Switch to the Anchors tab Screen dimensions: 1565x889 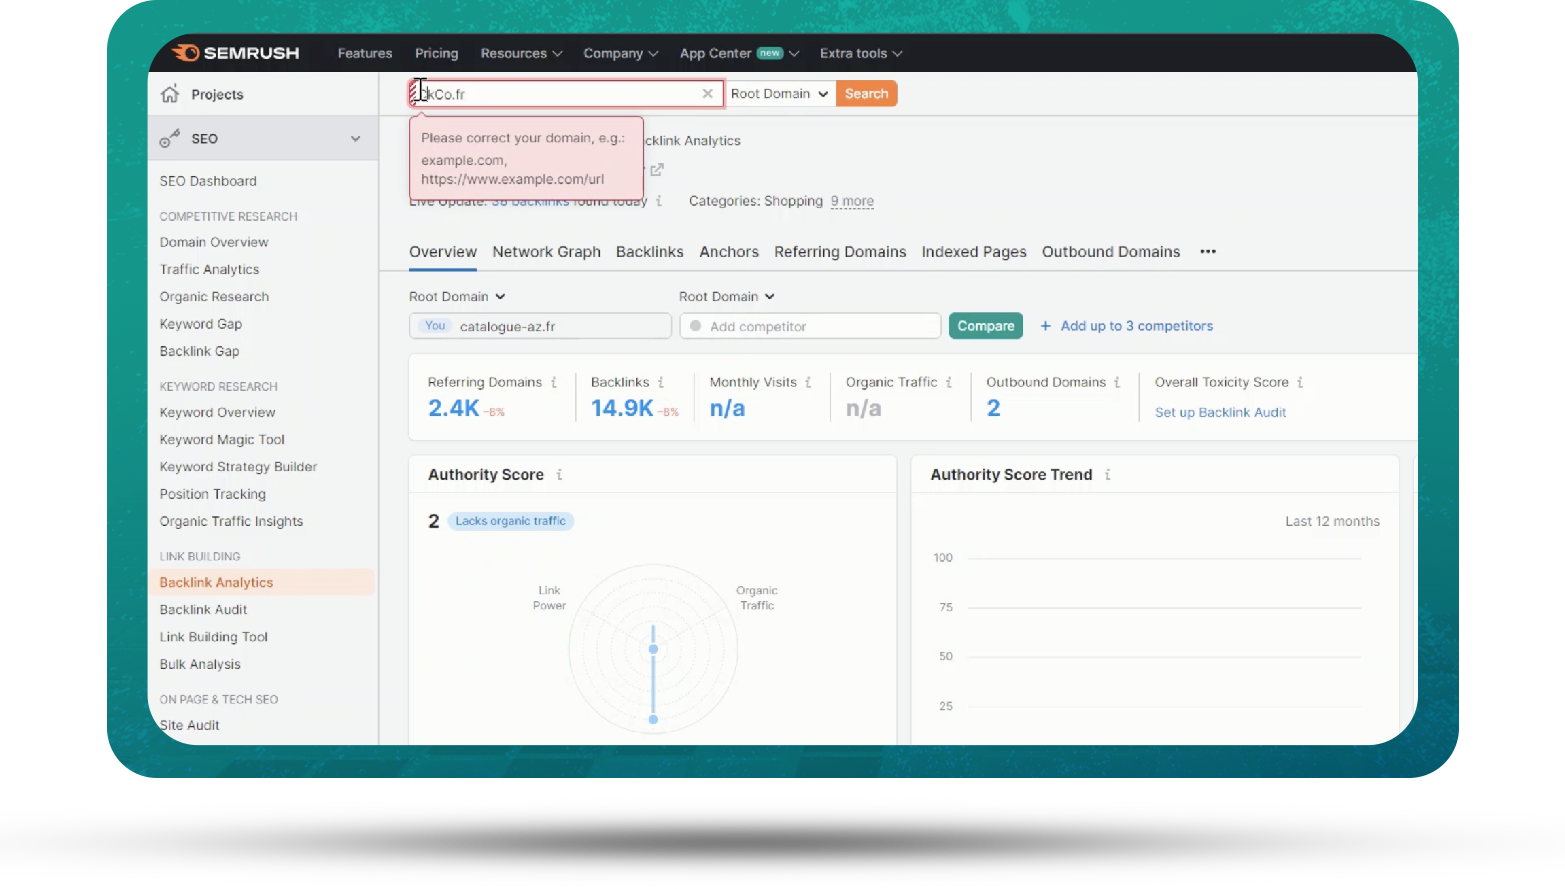click(729, 252)
